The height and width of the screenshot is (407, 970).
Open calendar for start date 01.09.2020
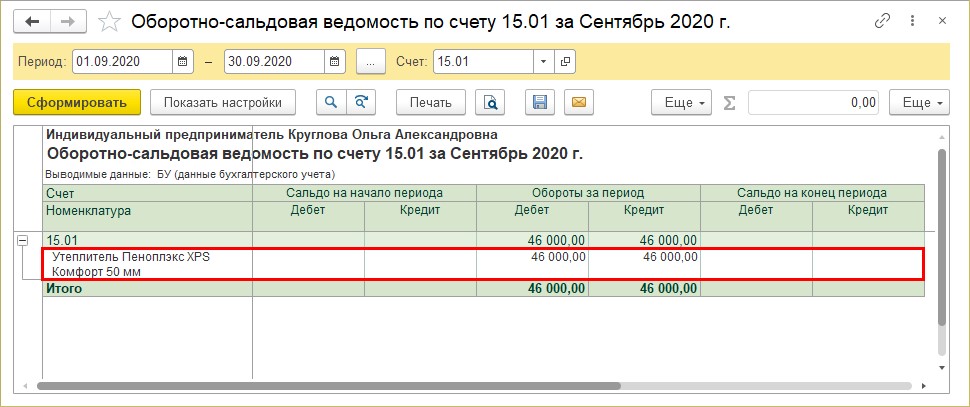182,61
